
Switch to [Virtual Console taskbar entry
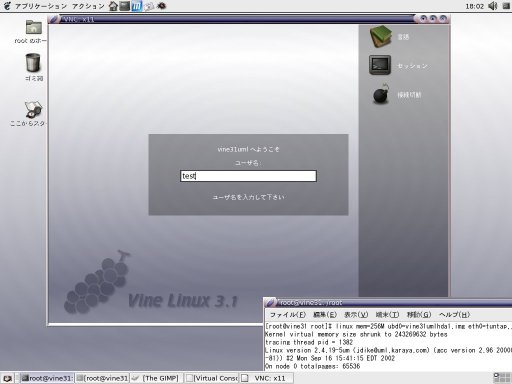pyautogui.click(x=212, y=378)
